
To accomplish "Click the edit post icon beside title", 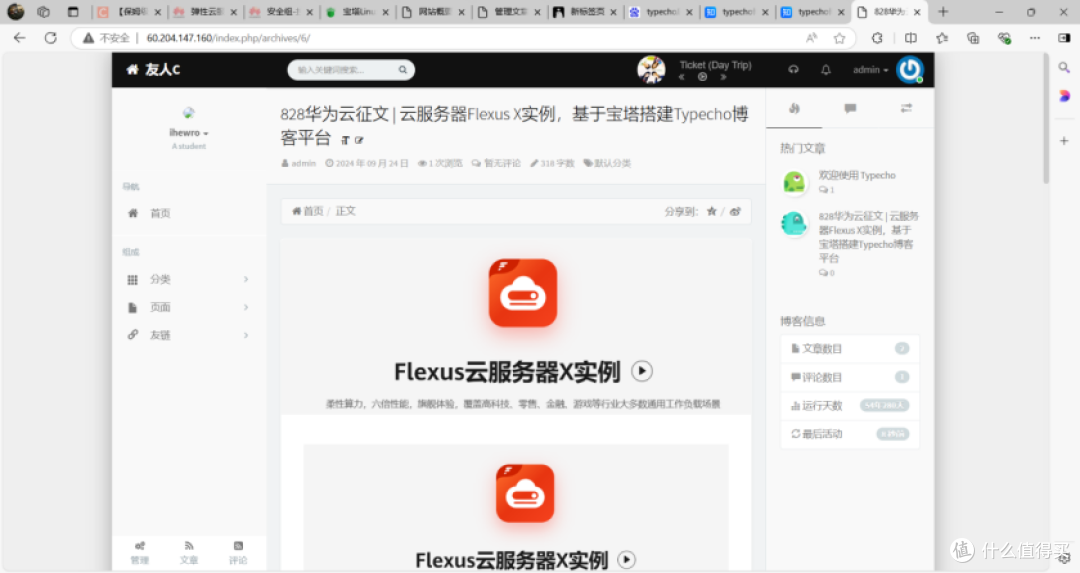I will [359, 140].
